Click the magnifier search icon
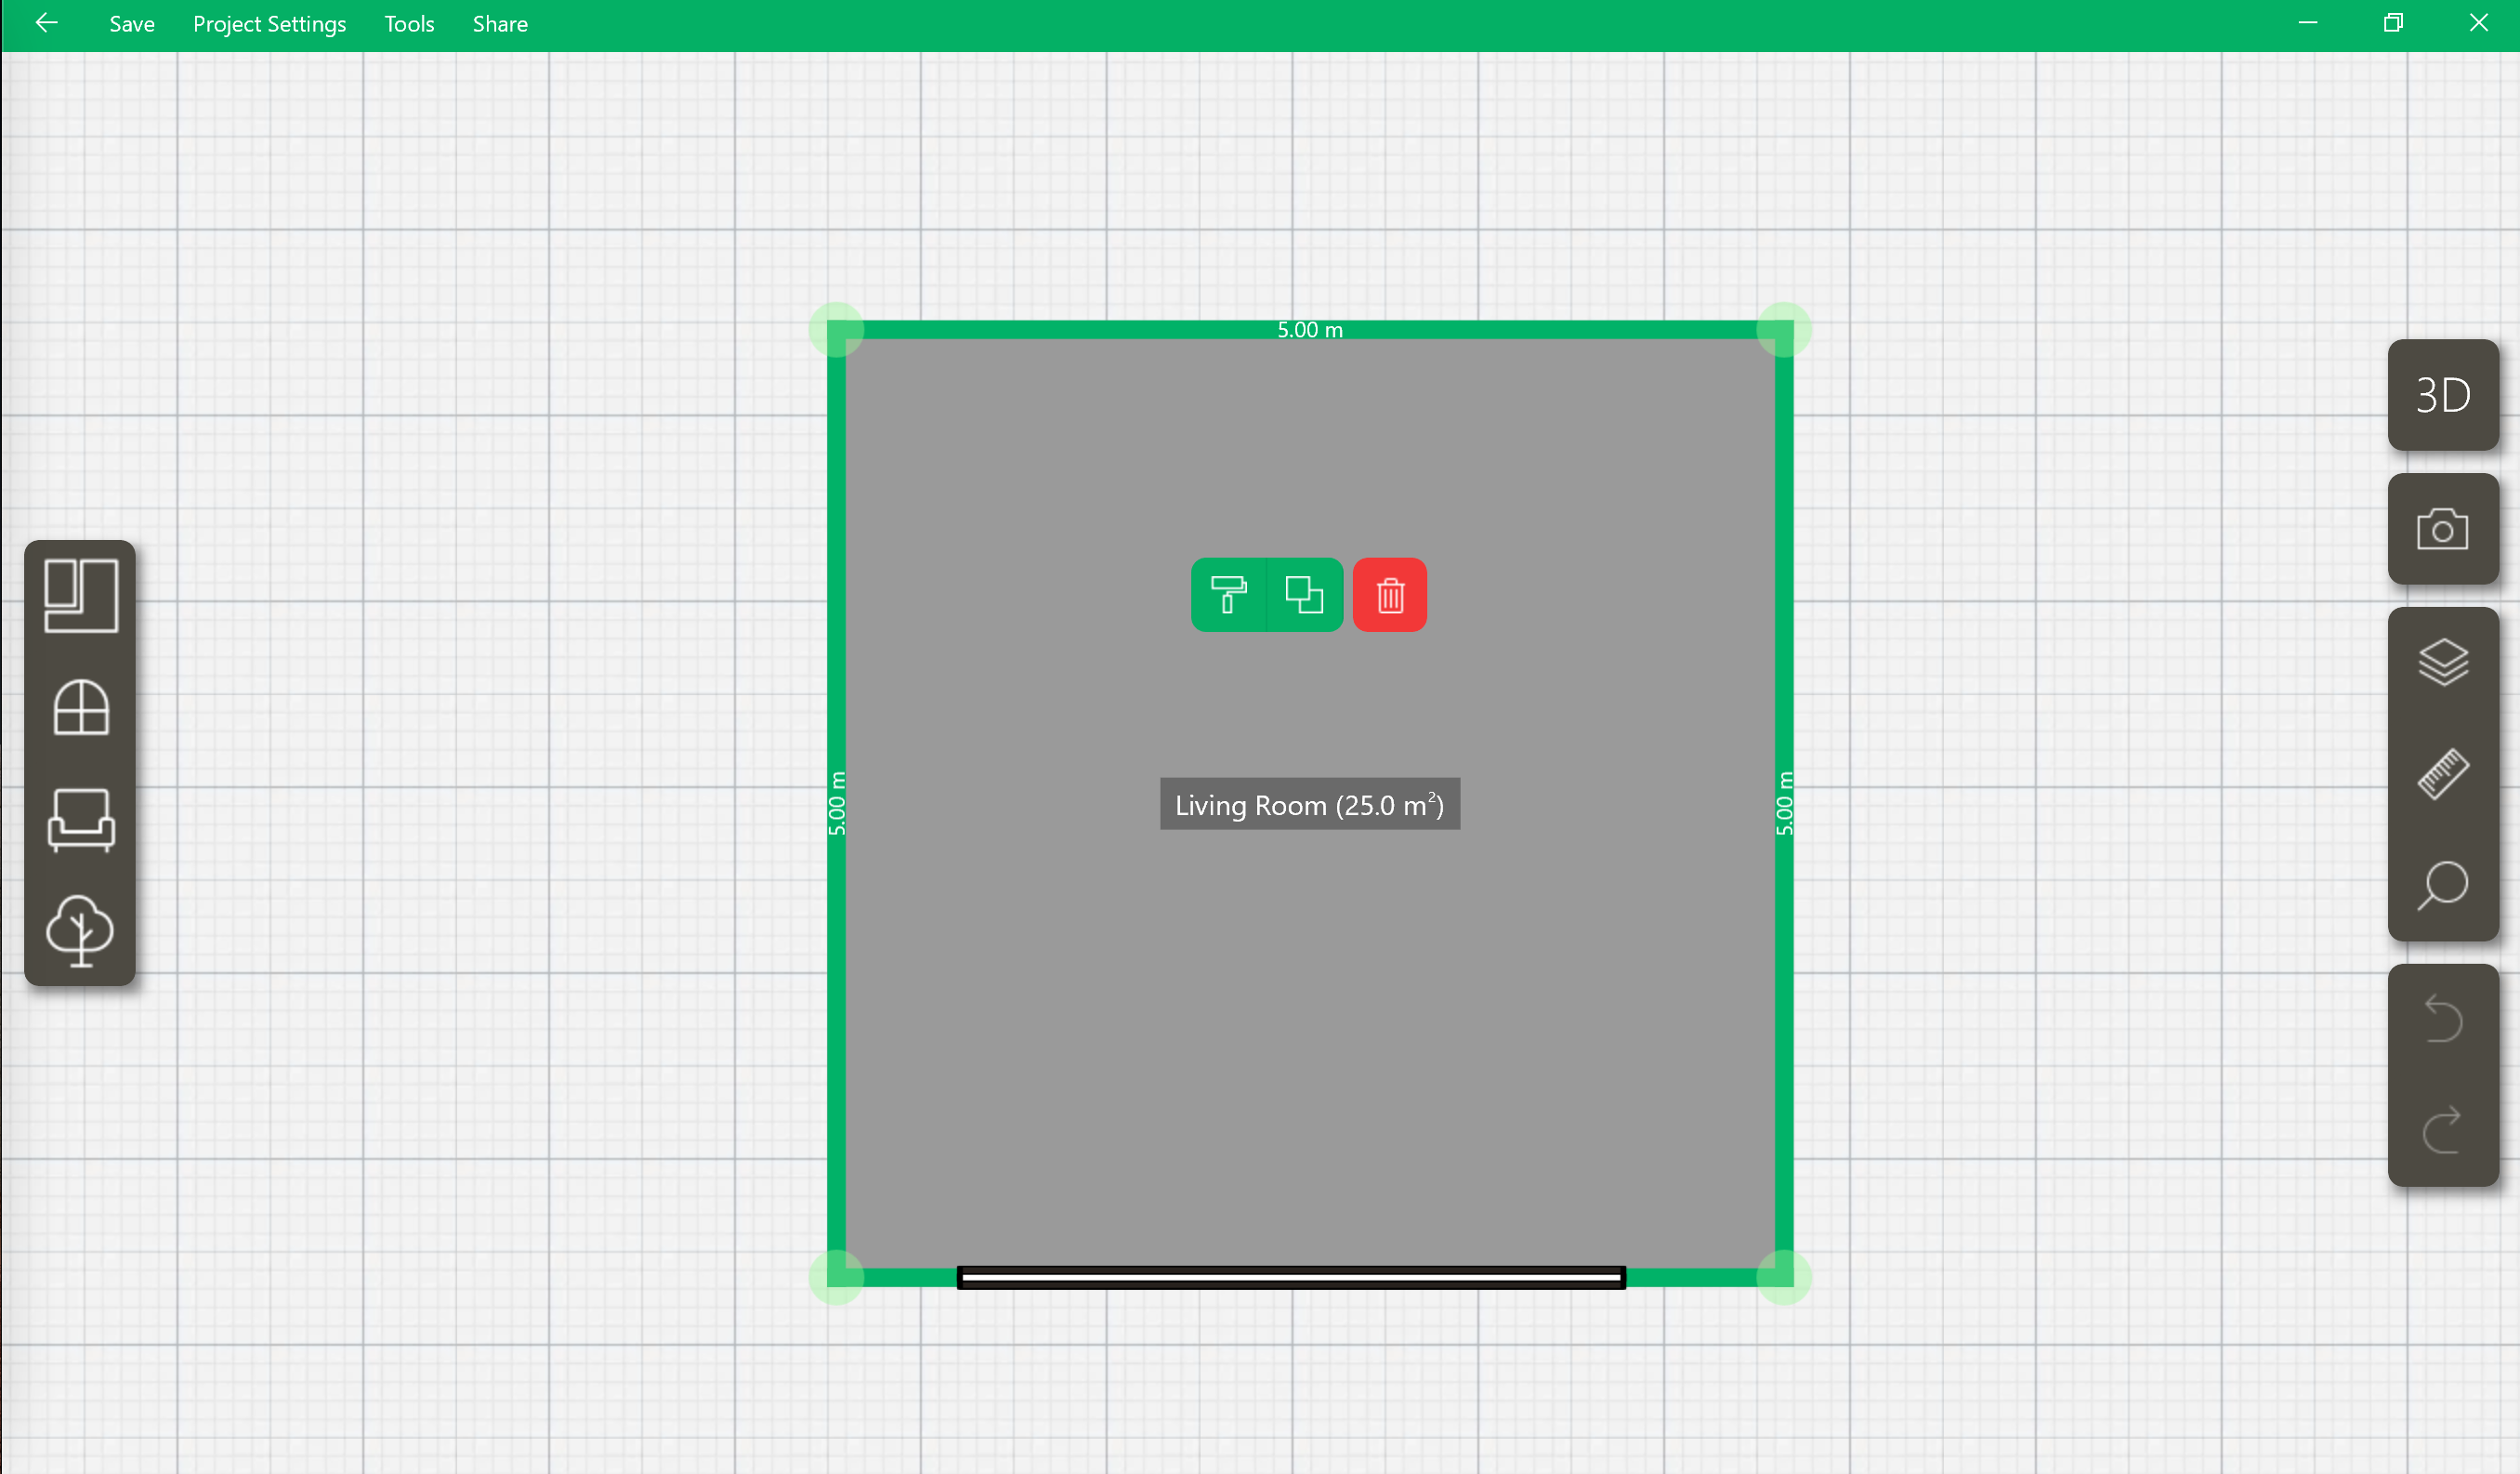Viewport: 2520px width, 1474px height. (x=2442, y=886)
